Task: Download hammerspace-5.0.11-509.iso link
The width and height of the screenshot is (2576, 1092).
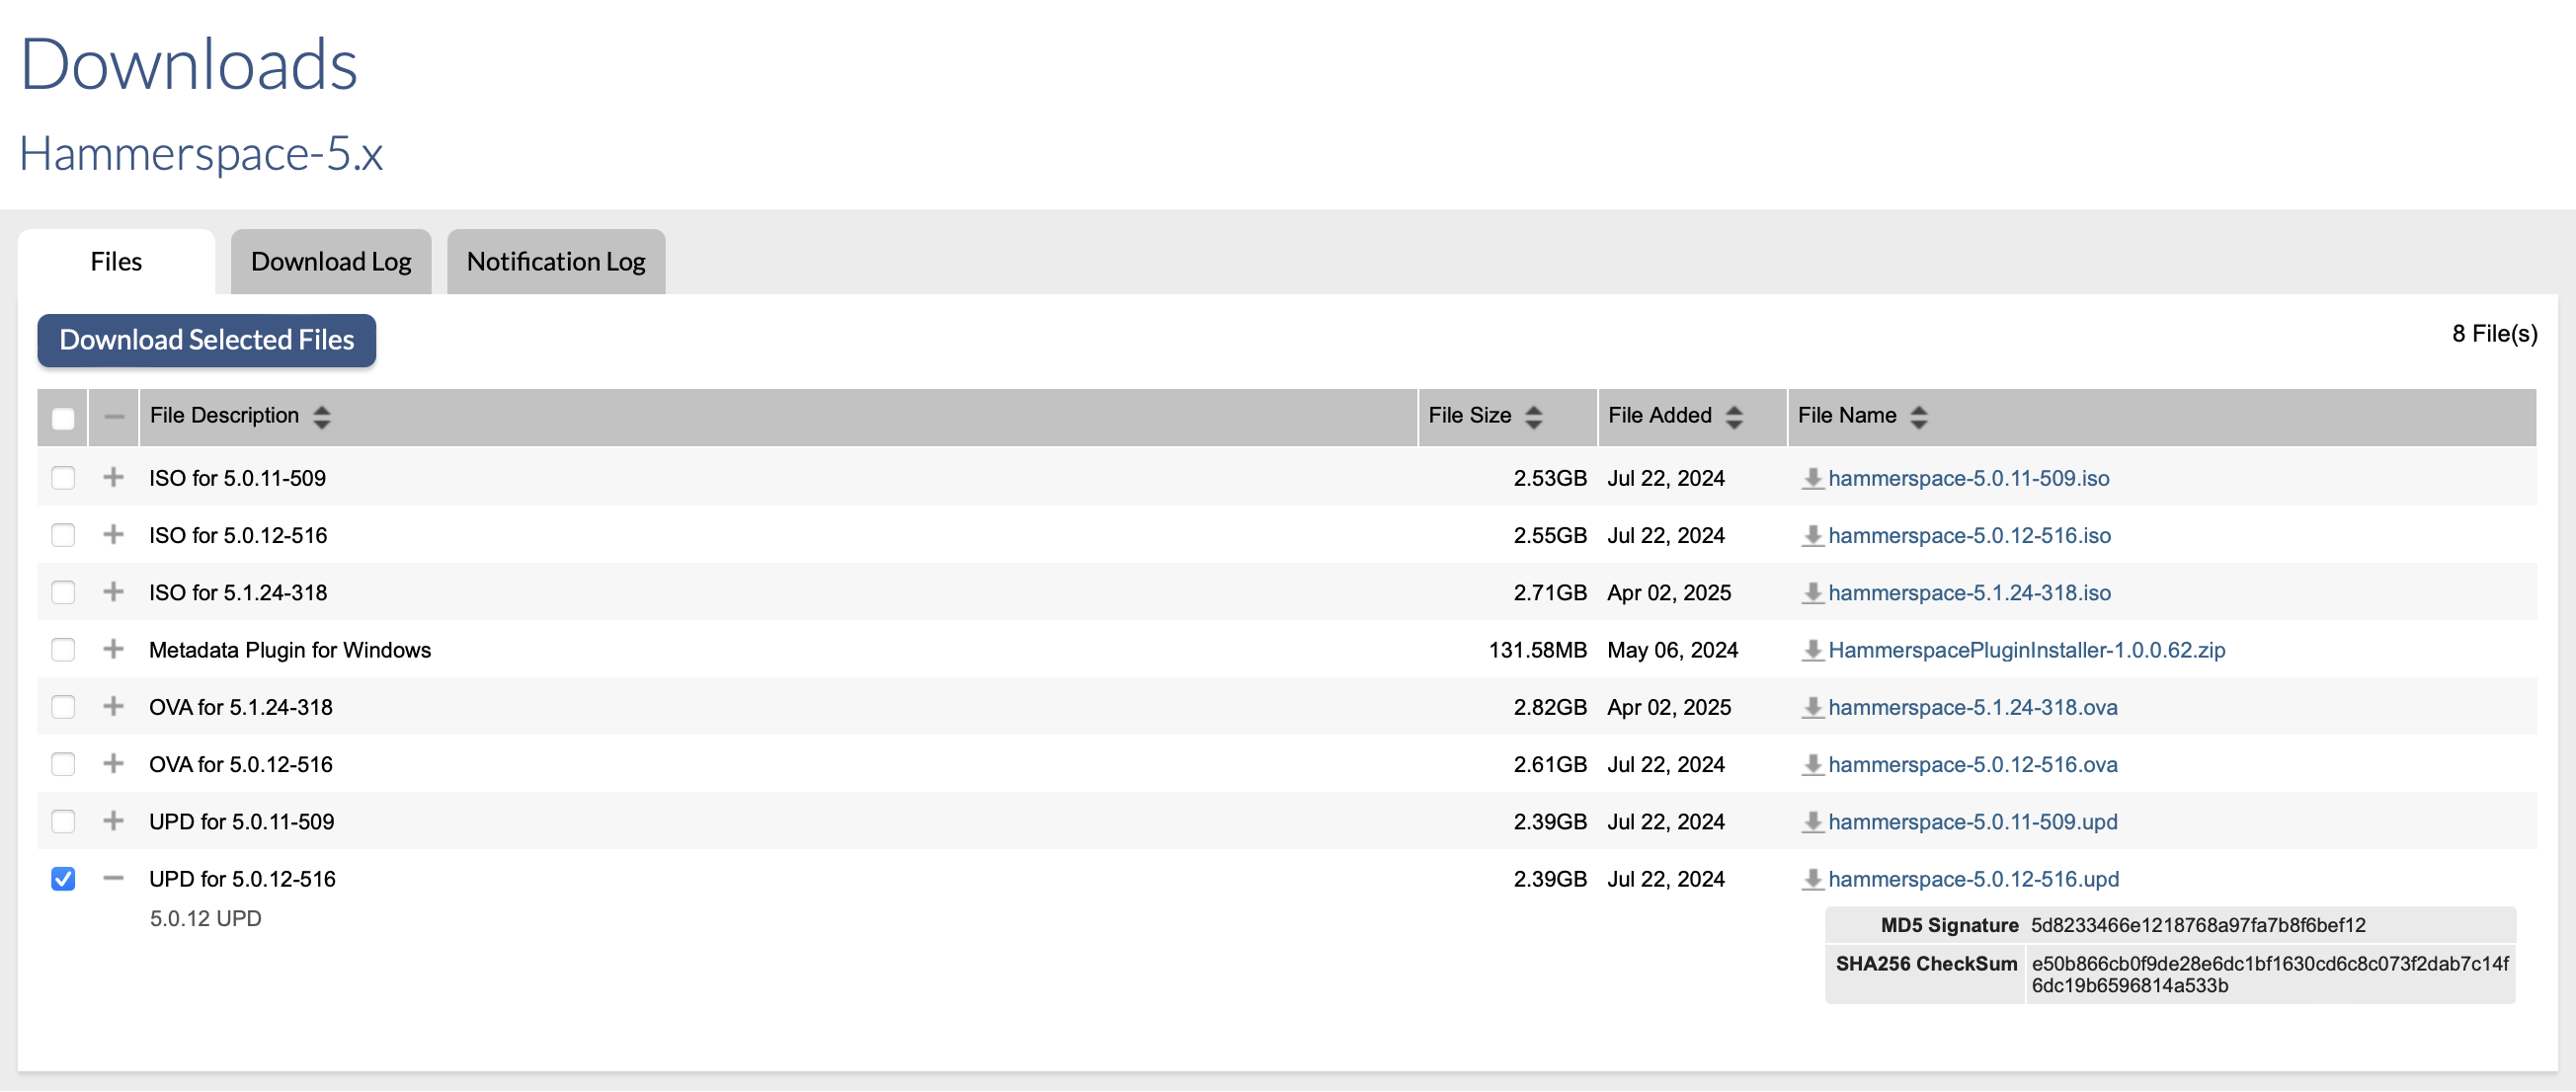Action: coord(1968,479)
